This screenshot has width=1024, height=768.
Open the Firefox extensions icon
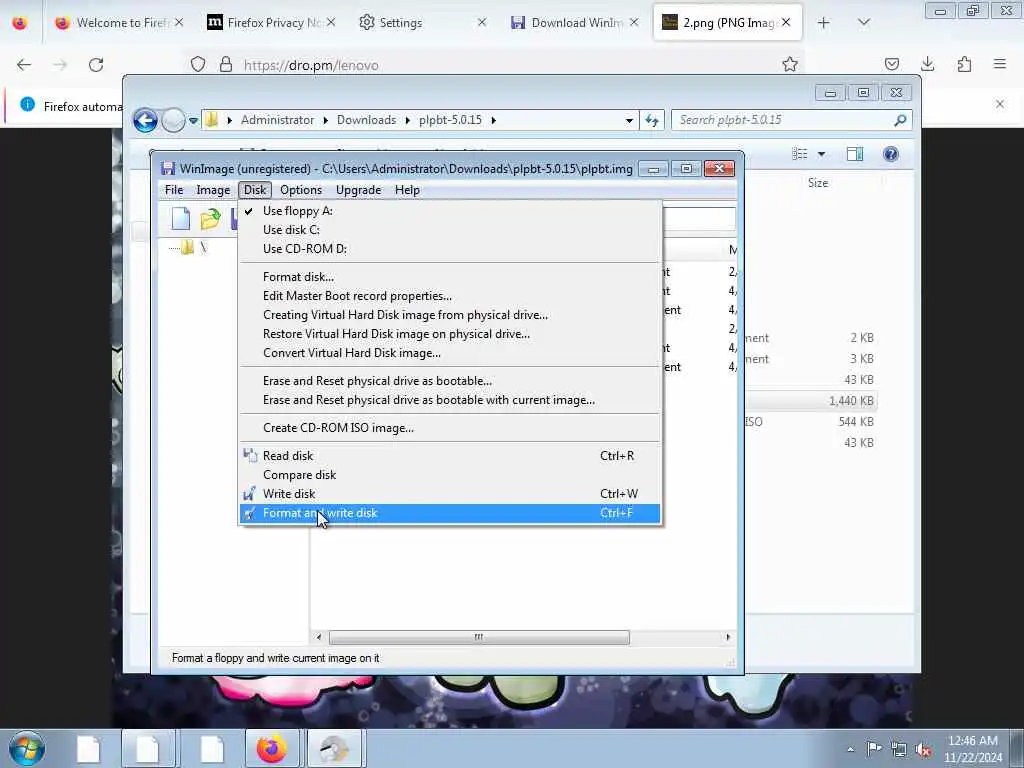tap(964, 64)
